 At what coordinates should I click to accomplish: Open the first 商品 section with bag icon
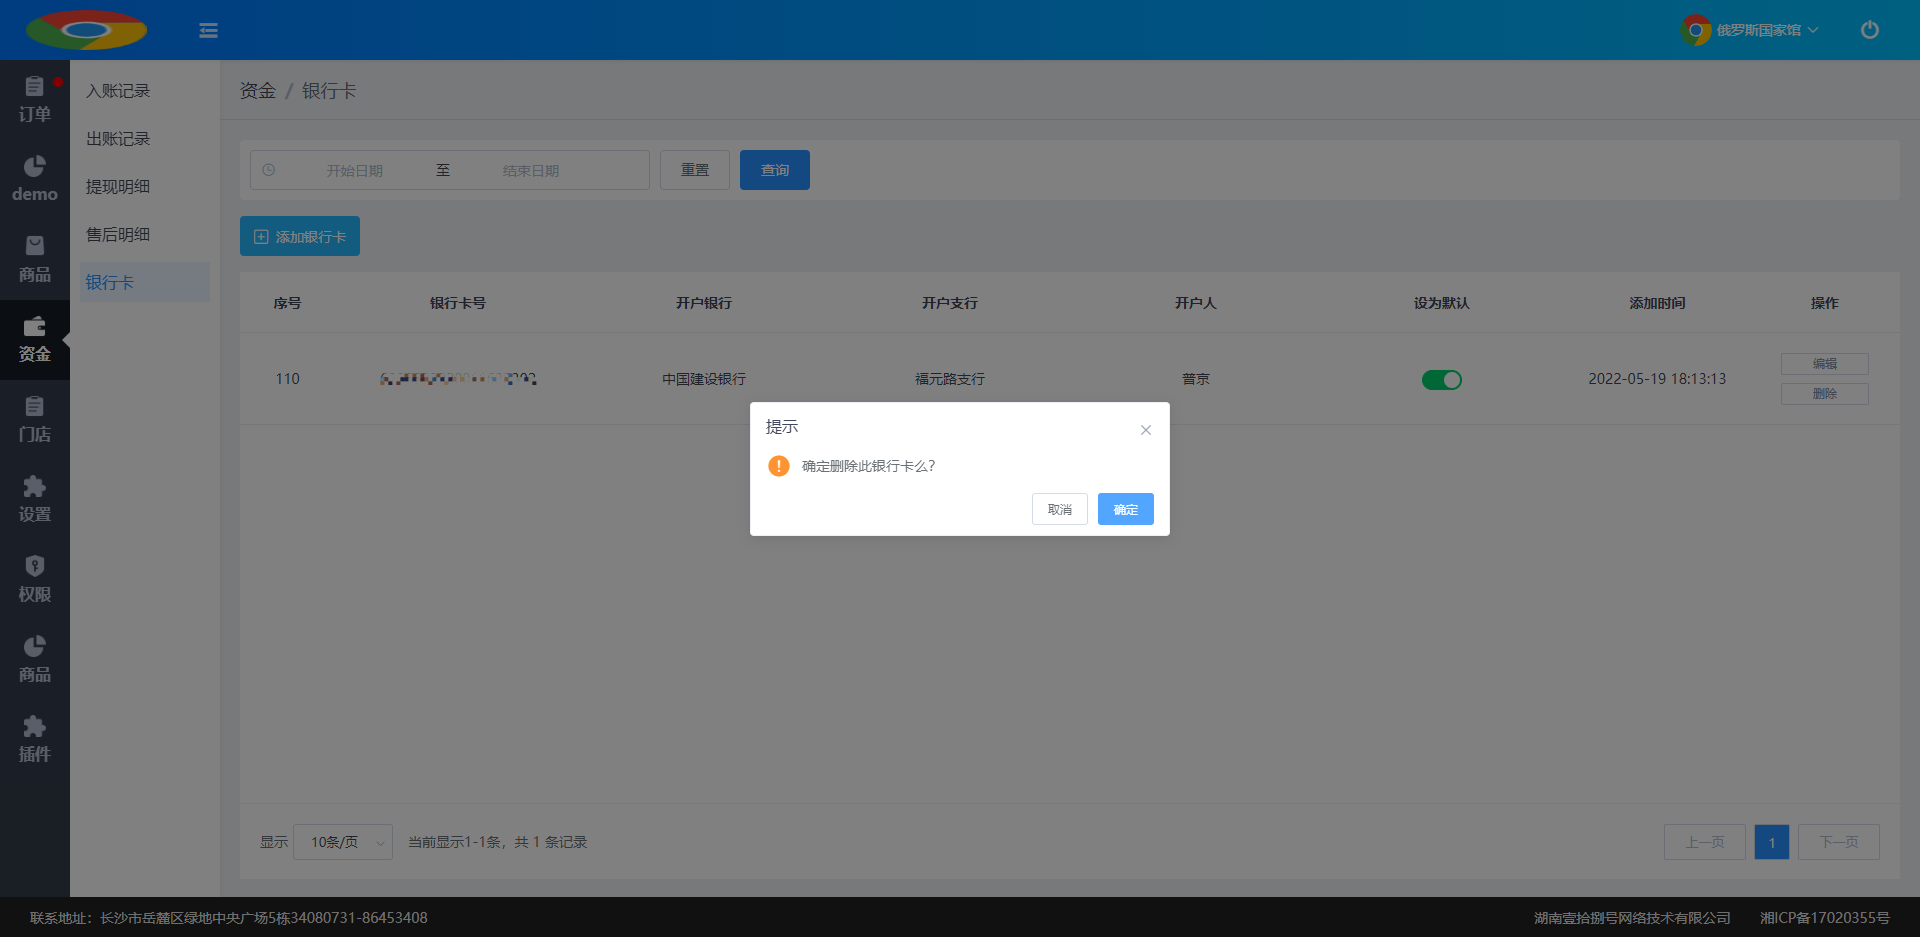(35, 260)
